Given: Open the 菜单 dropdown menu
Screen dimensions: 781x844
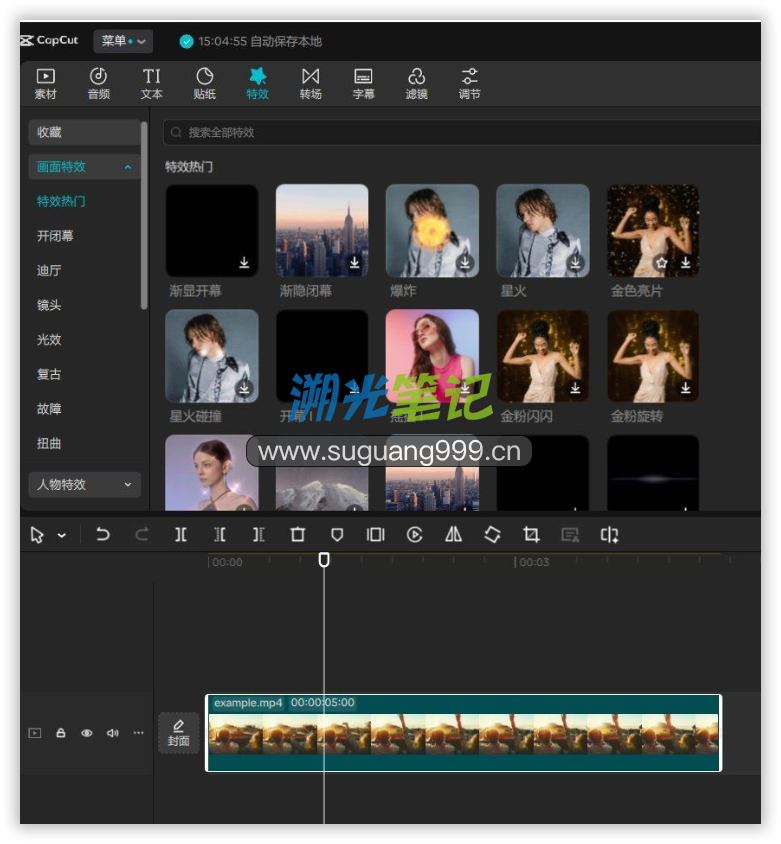Looking at the screenshot, I should click(123, 41).
